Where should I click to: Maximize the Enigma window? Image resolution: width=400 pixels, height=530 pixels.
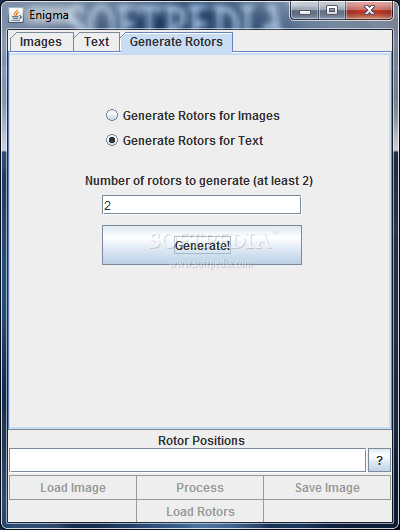tap(331, 11)
